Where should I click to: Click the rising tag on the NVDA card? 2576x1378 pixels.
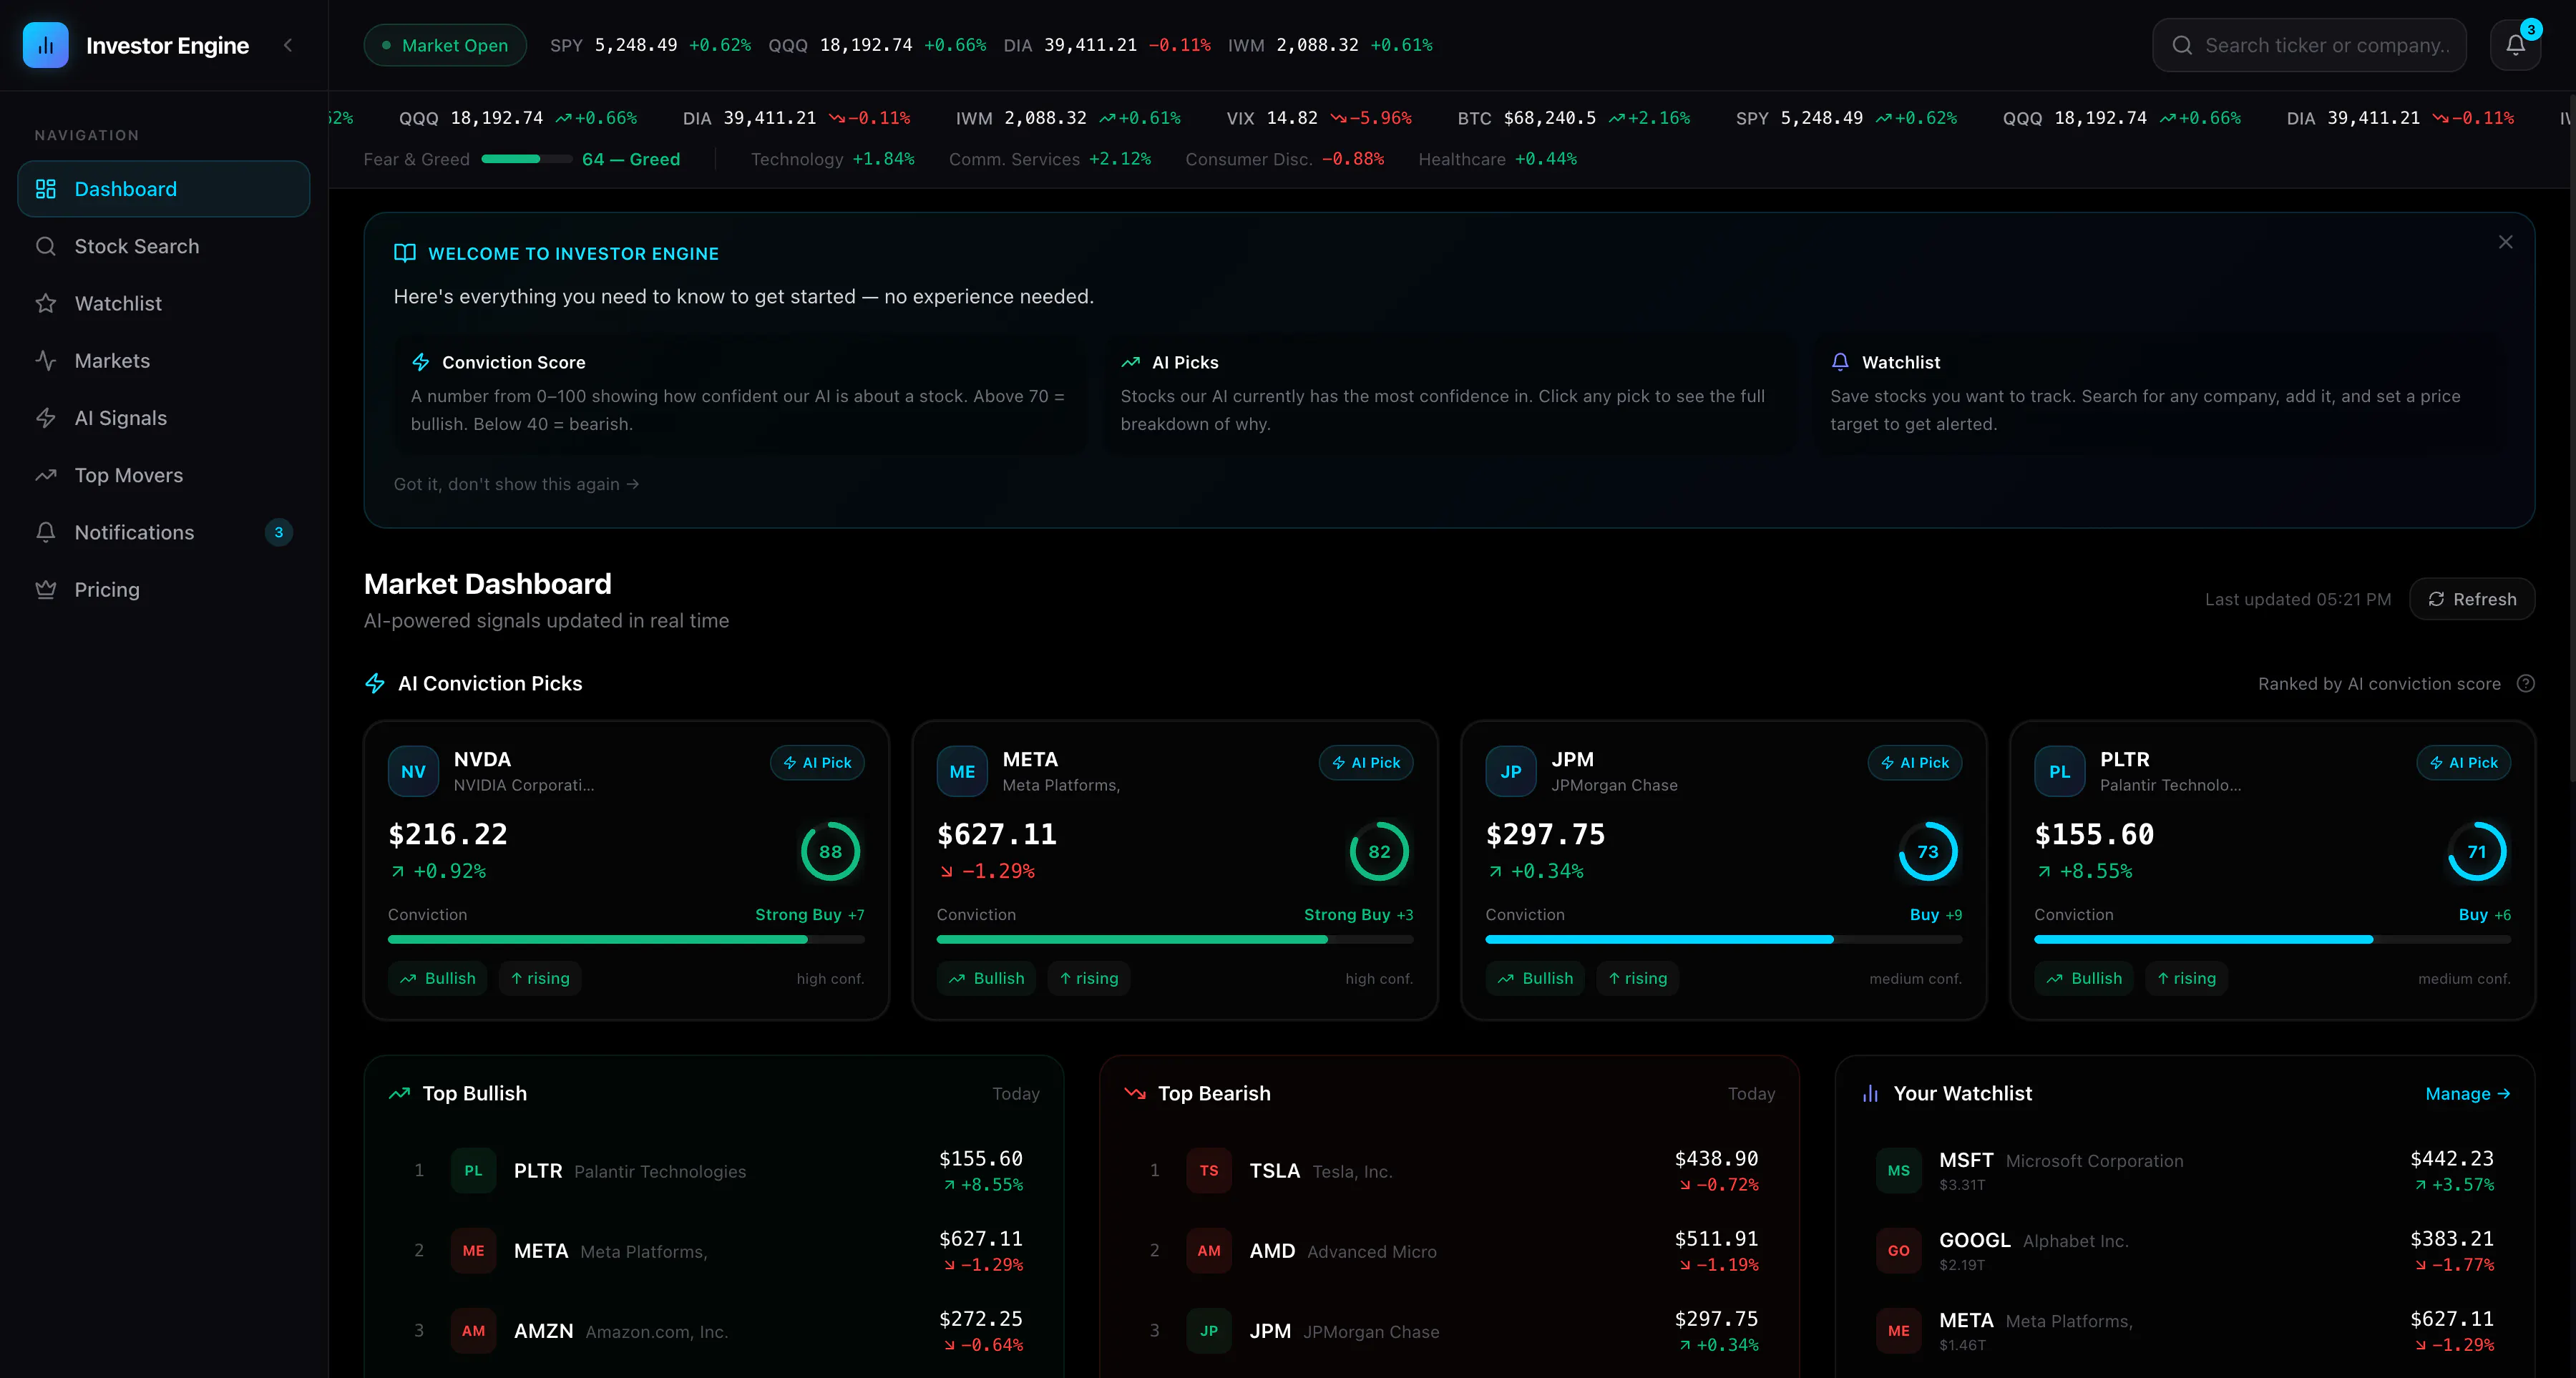tap(540, 979)
